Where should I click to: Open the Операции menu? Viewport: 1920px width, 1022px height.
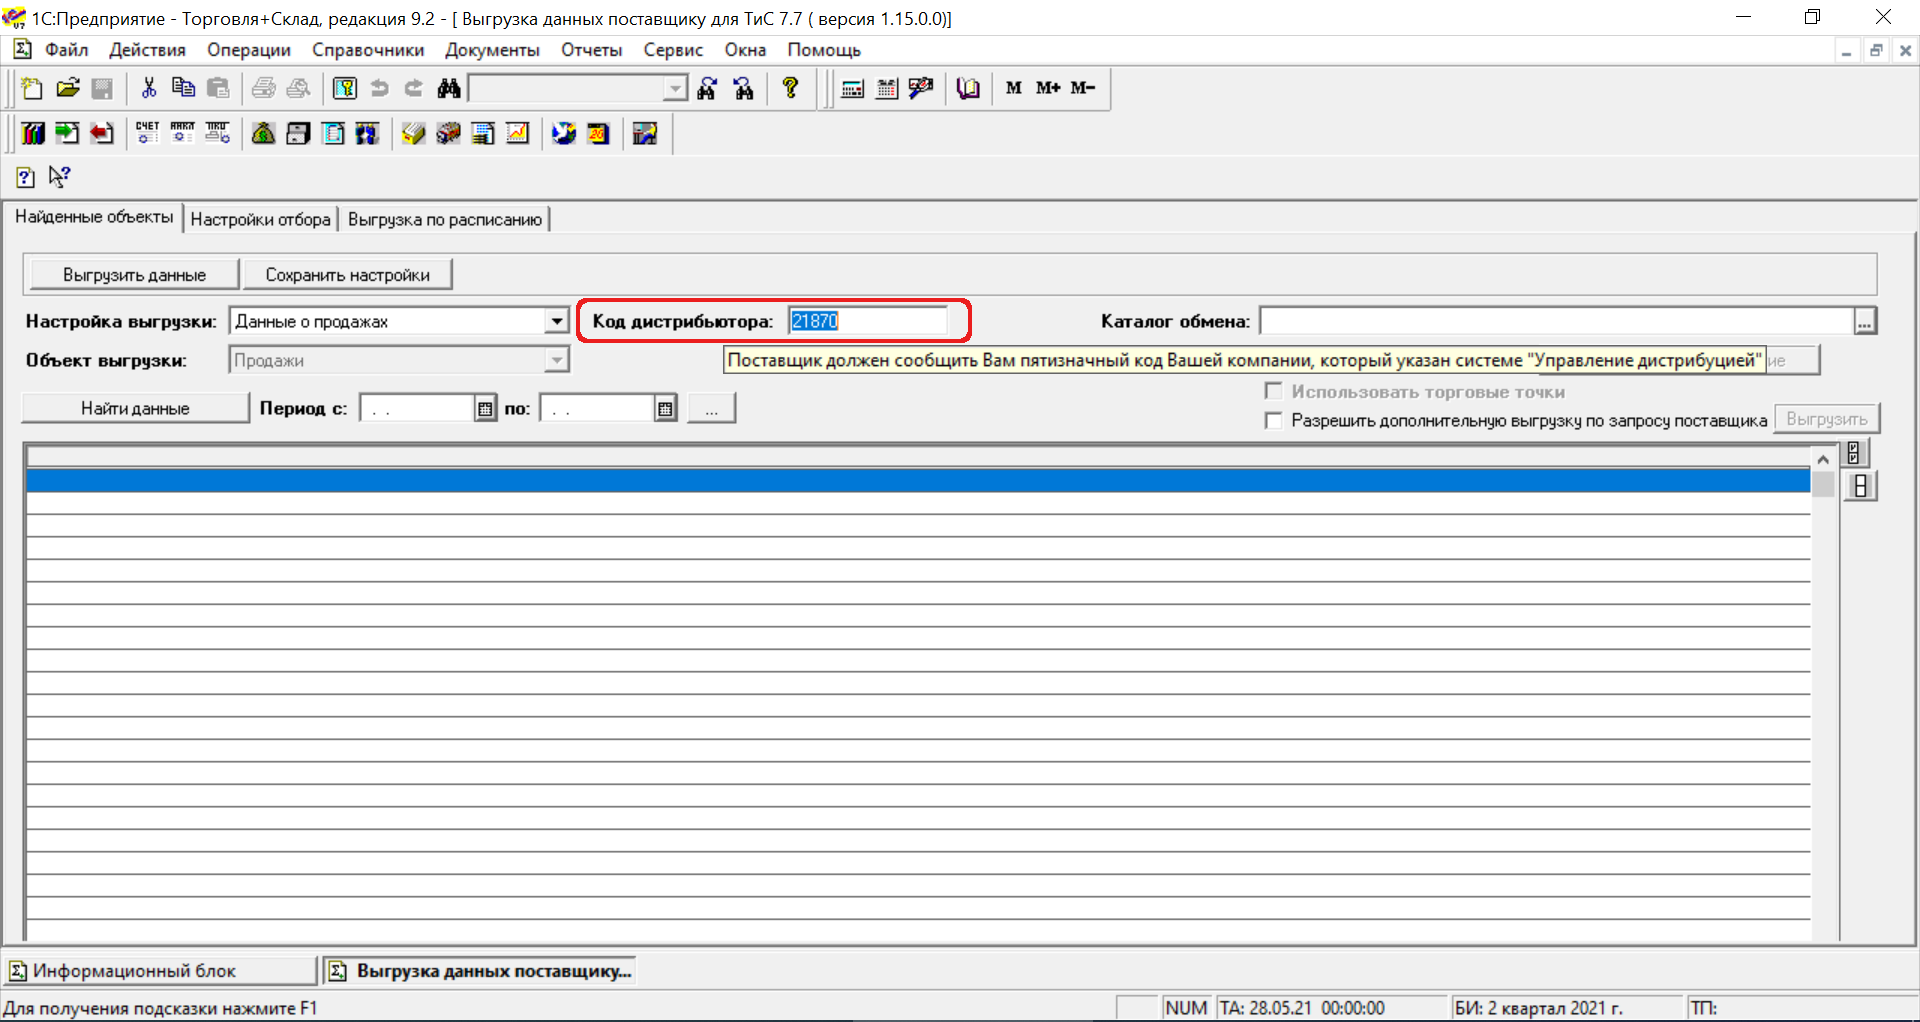coord(249,50)
